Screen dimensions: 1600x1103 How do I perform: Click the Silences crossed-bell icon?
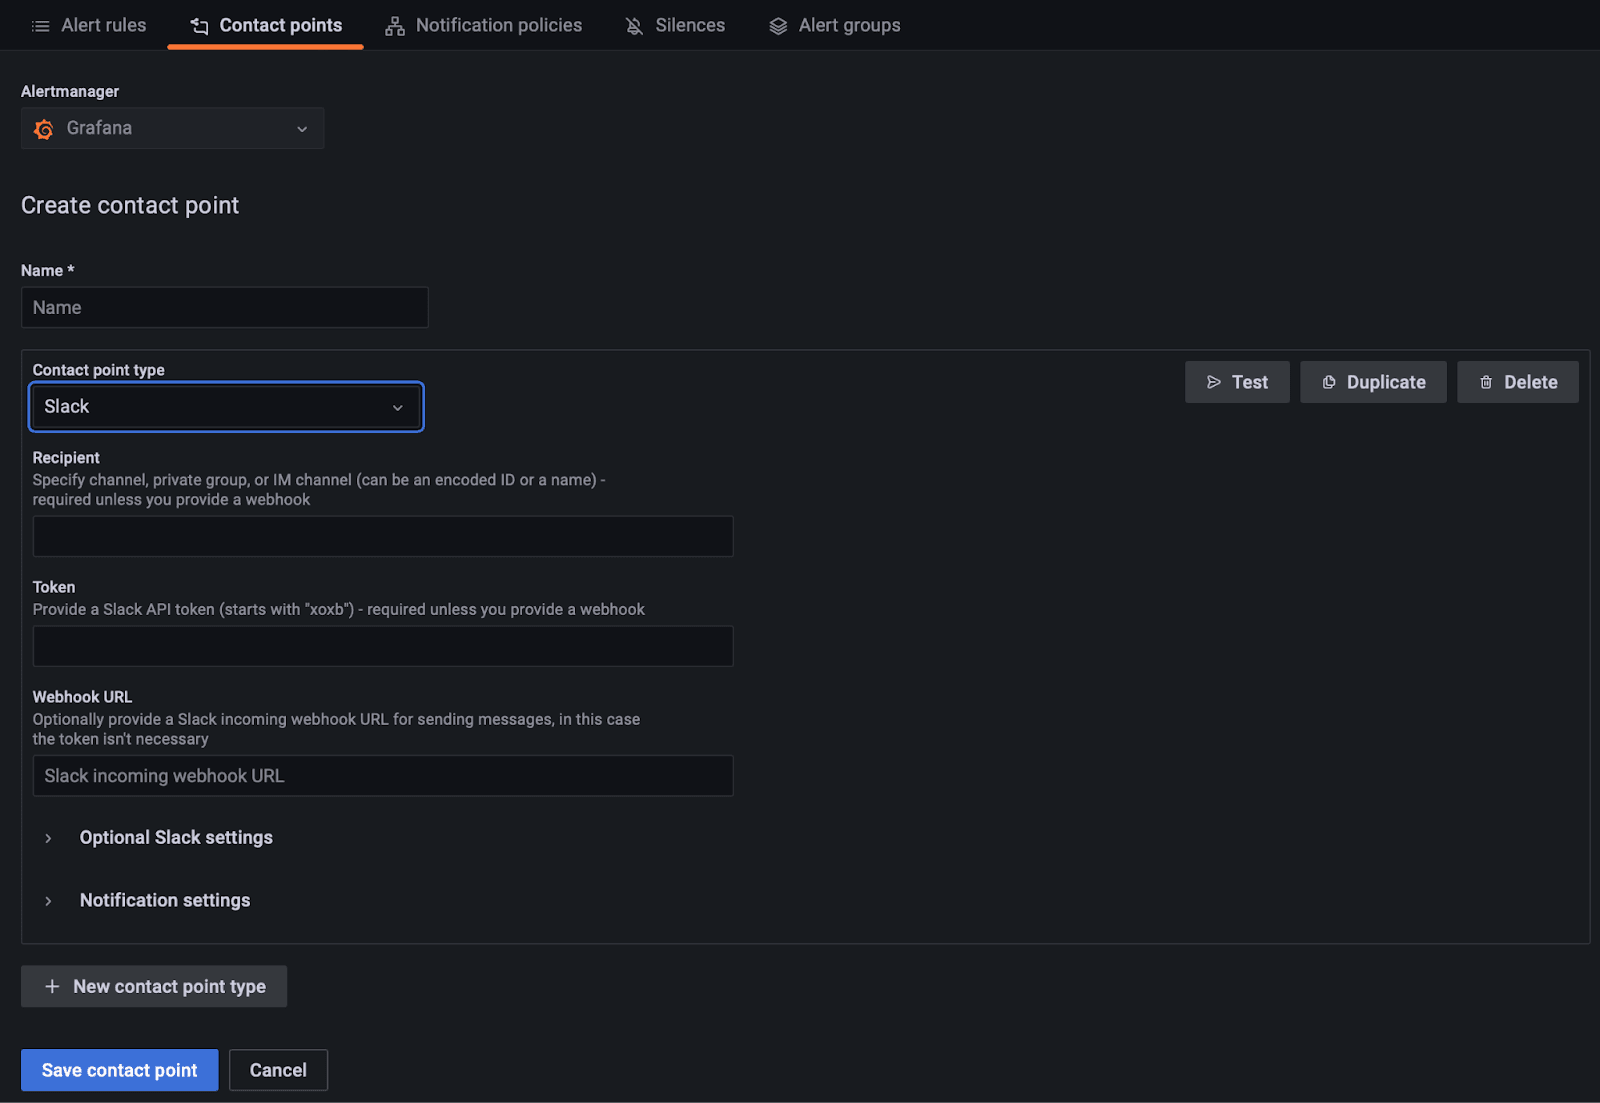pos(634,26)
